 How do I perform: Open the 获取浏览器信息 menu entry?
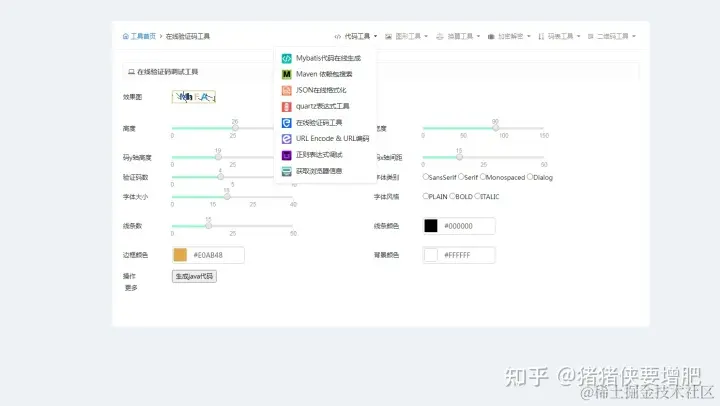pyautogui.click(x=325, y=171)
